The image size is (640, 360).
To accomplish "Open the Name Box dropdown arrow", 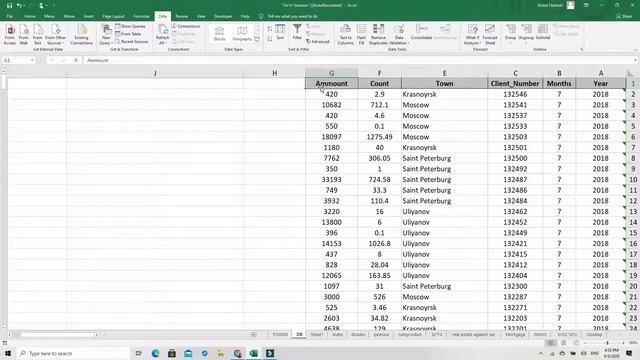I will pyautogui.click(x=32, y=60).
